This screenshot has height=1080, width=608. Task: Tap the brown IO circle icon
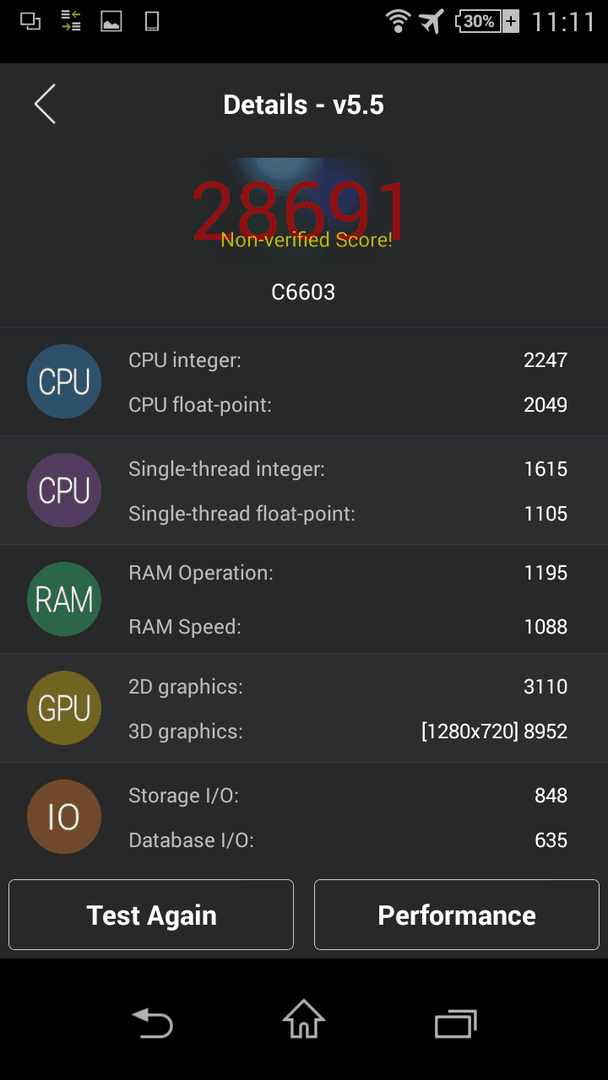click(x=64, y=817)
